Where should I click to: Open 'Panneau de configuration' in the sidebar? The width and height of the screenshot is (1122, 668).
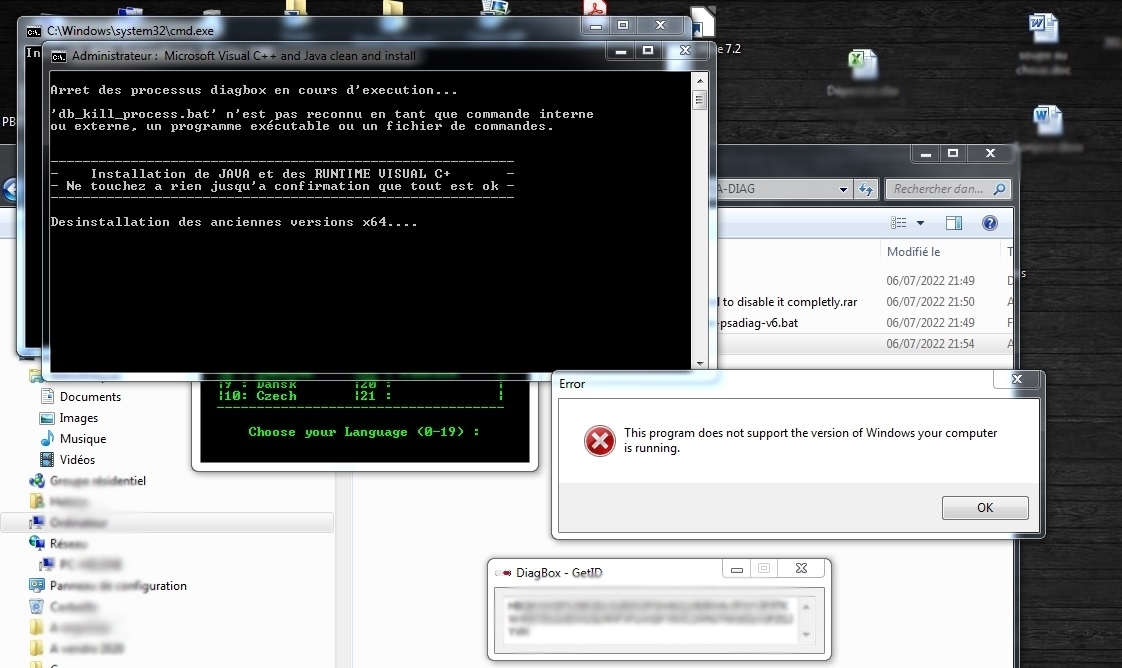(118, 586)
